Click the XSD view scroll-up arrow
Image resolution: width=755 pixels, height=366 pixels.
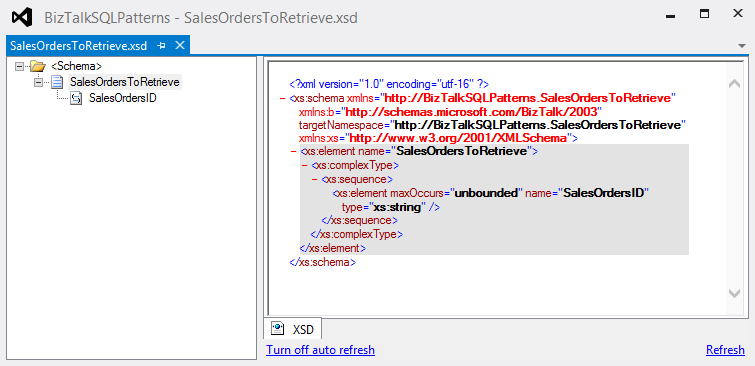tap(735, 84)
